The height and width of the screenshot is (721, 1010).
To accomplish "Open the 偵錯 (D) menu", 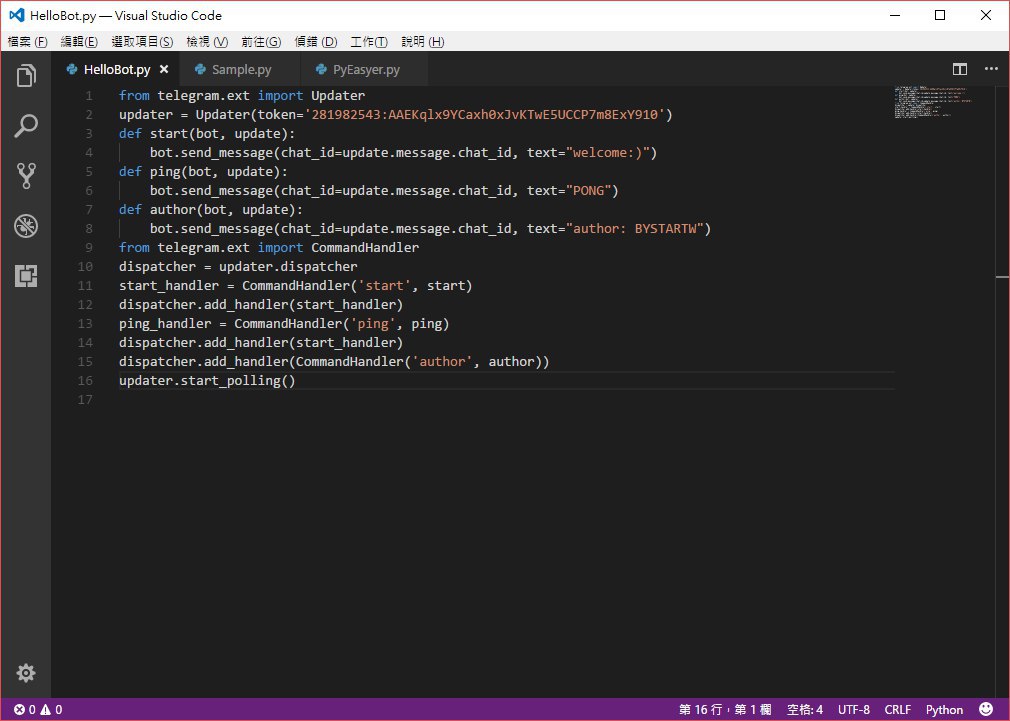I will (x=316, y=42).
